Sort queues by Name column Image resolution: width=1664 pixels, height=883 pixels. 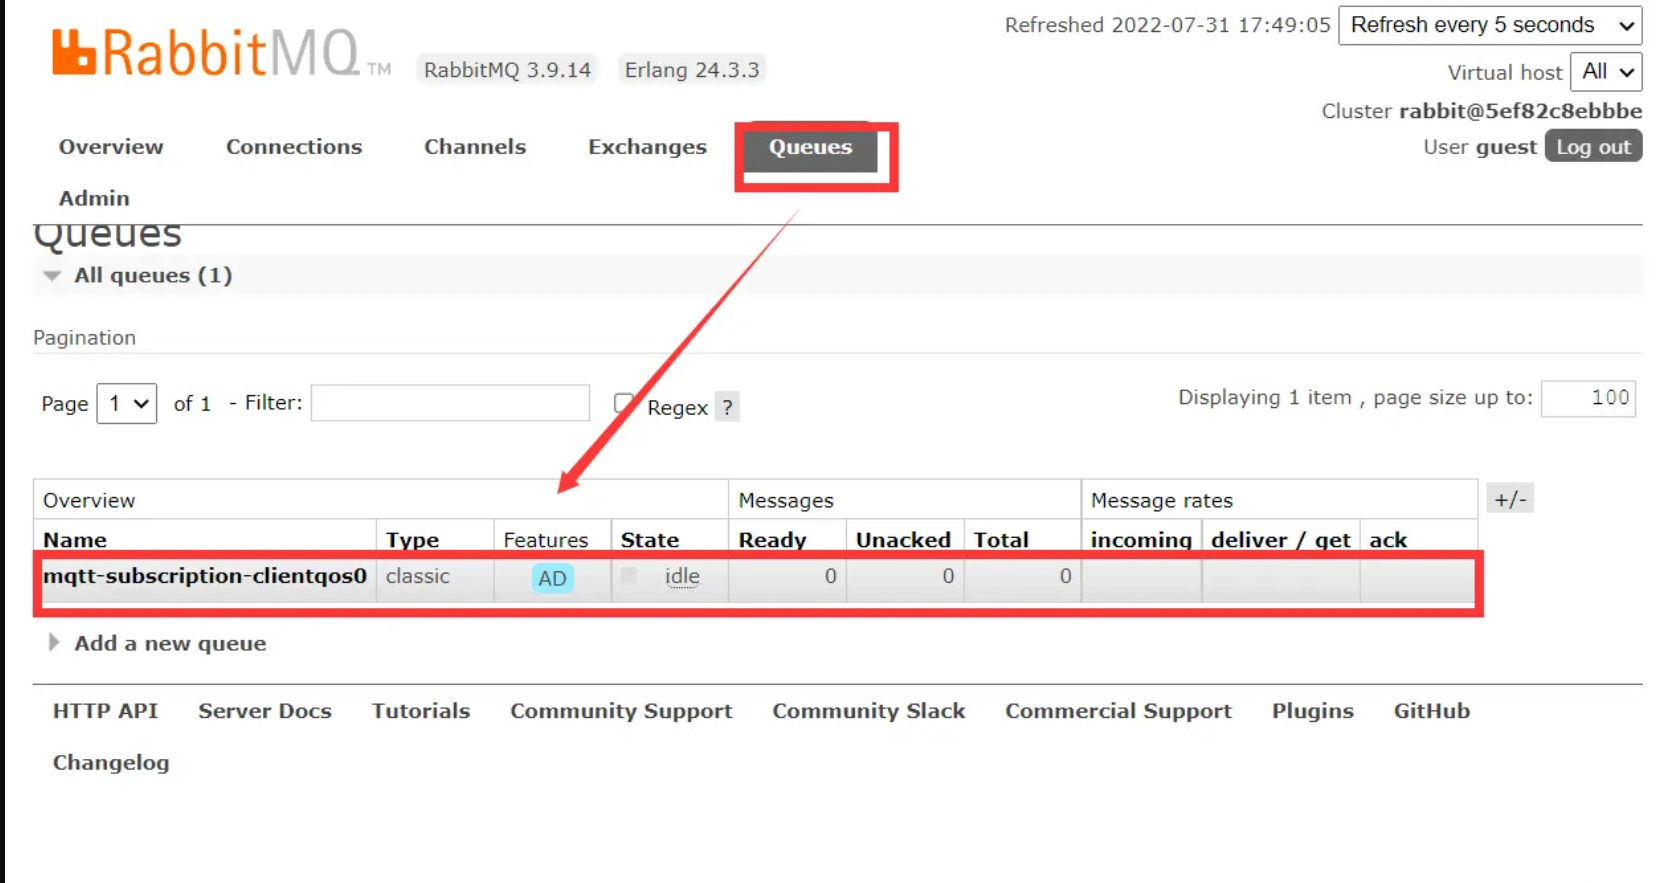coord(75,539)
